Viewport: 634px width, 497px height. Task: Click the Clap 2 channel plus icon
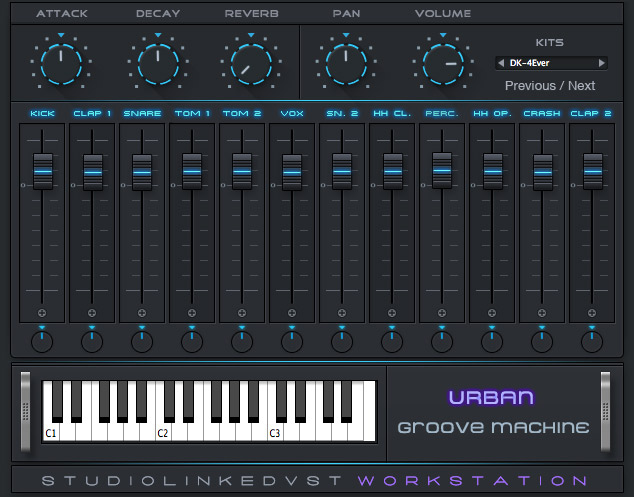tap(592, 313)
